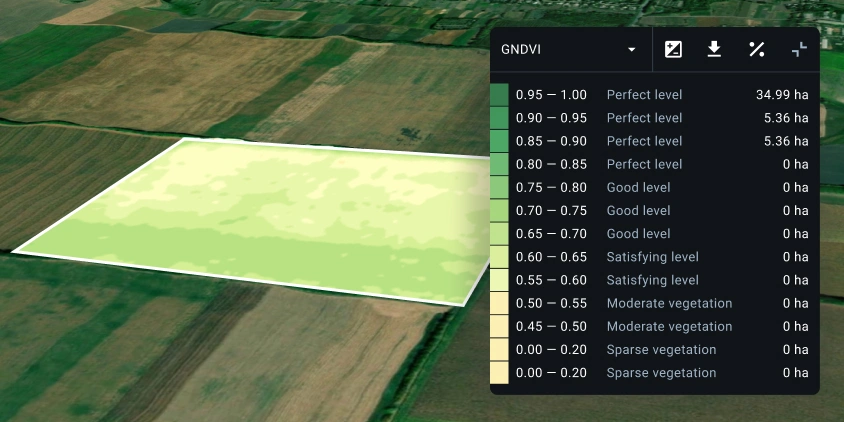Image resolution: width=844 pixels, height=422 pixels.
Task: Pick the 0.55 — 0.60 swatch
Action: point(499,280)
